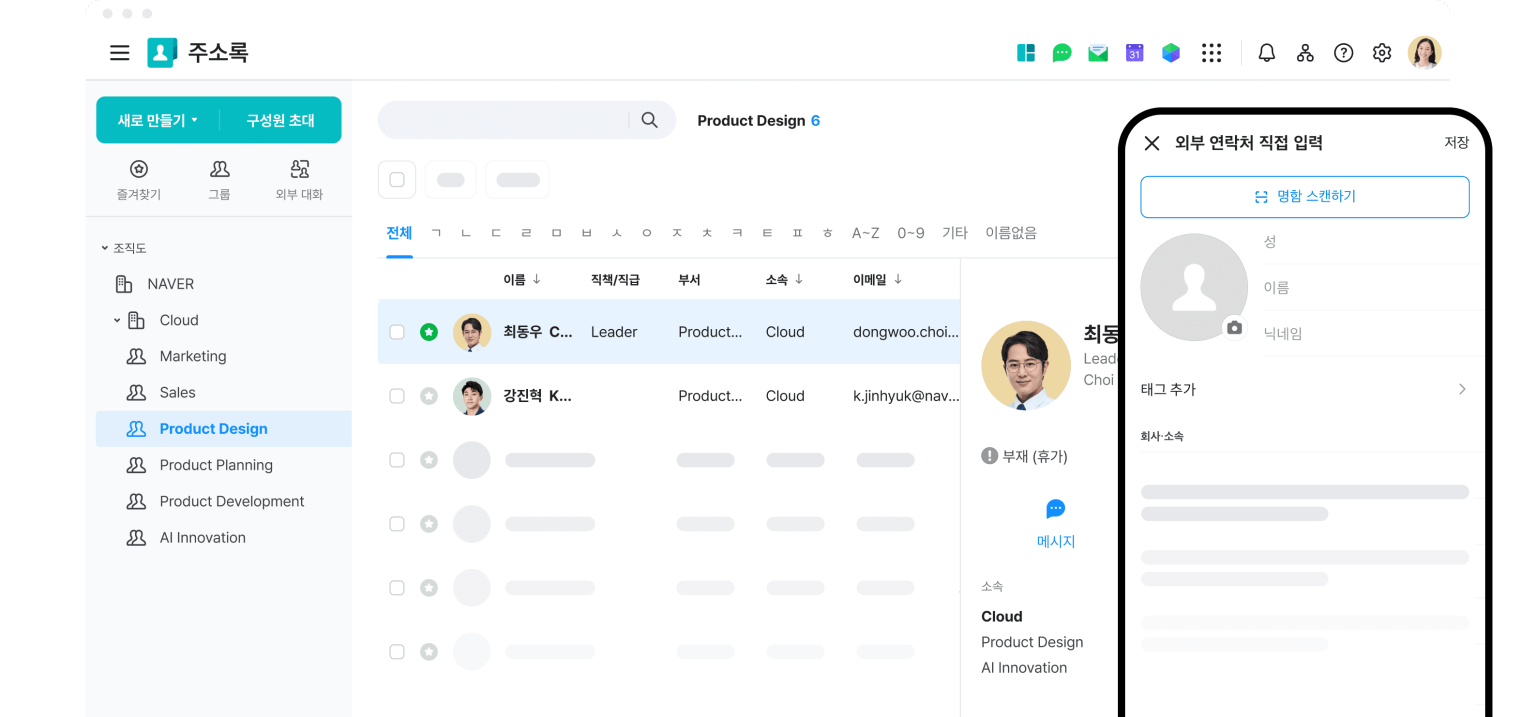The width and height of the screenshot is (1536, 717).
Task: Open the settings gear icon
Action: pyautogui.click(x=1382, y=53)
